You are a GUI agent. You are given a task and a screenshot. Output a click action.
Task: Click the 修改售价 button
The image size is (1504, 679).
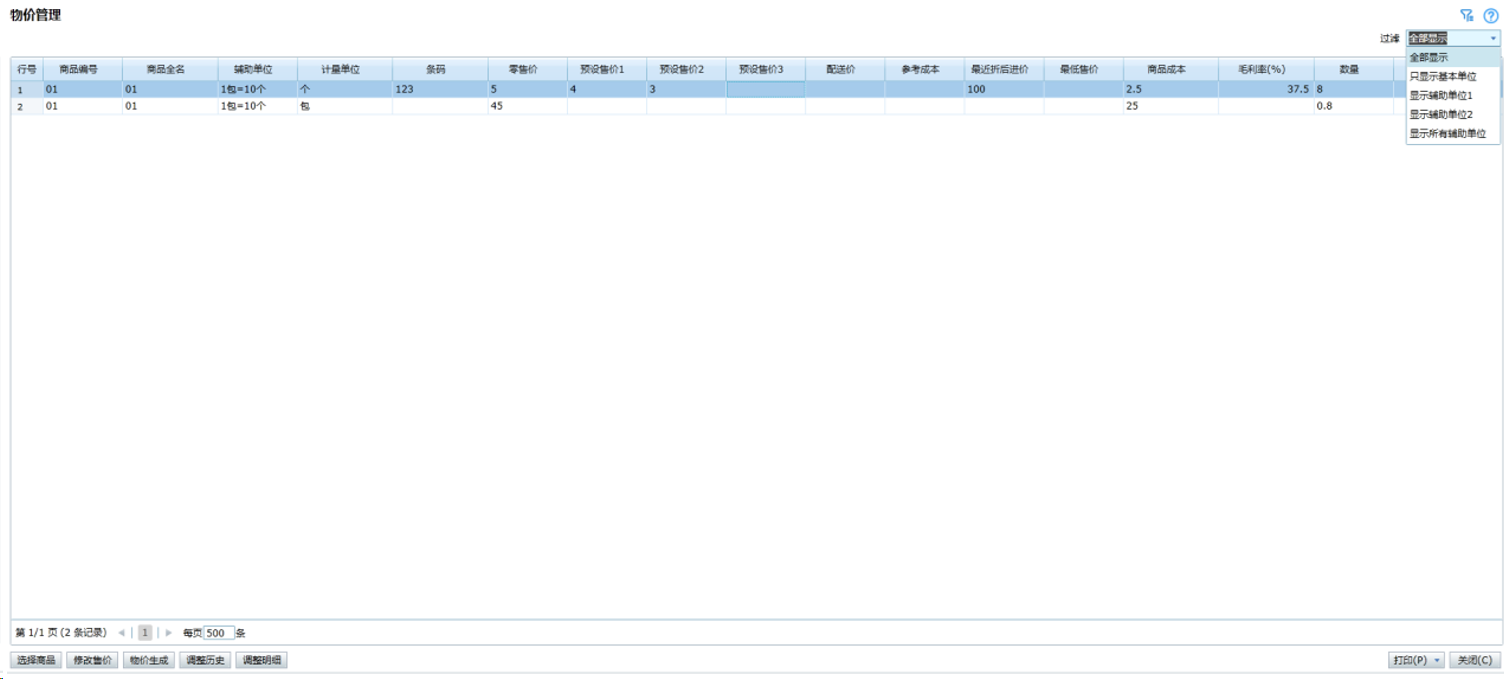coord(93,660)
